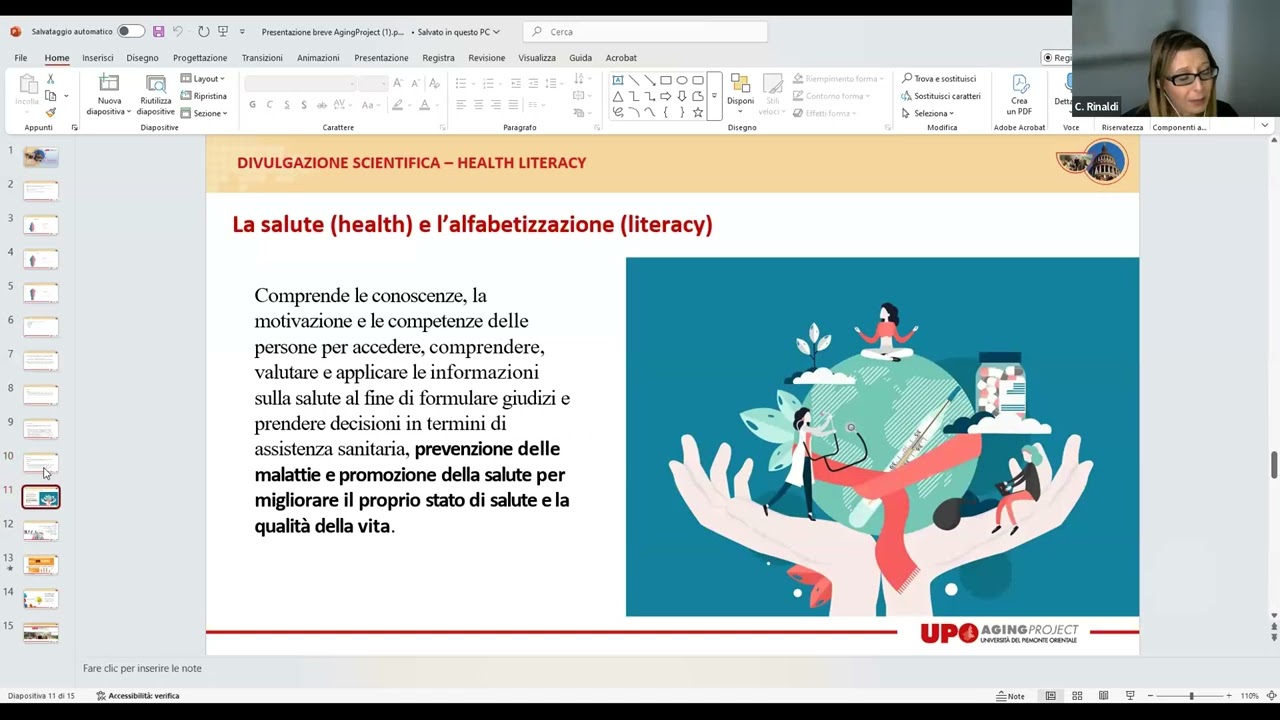Switch to Slide Sorter view icon in status bar

[x=1077, y=696]
